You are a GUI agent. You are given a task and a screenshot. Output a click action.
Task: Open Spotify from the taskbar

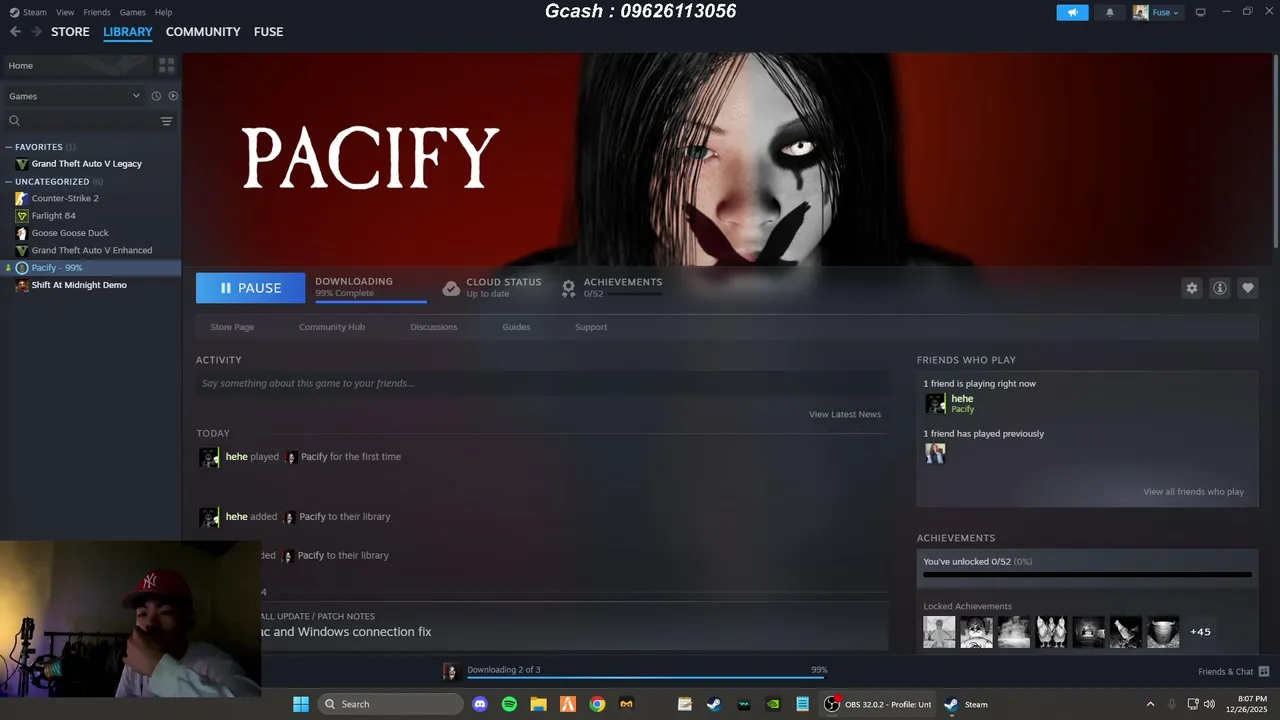(509, 704)
